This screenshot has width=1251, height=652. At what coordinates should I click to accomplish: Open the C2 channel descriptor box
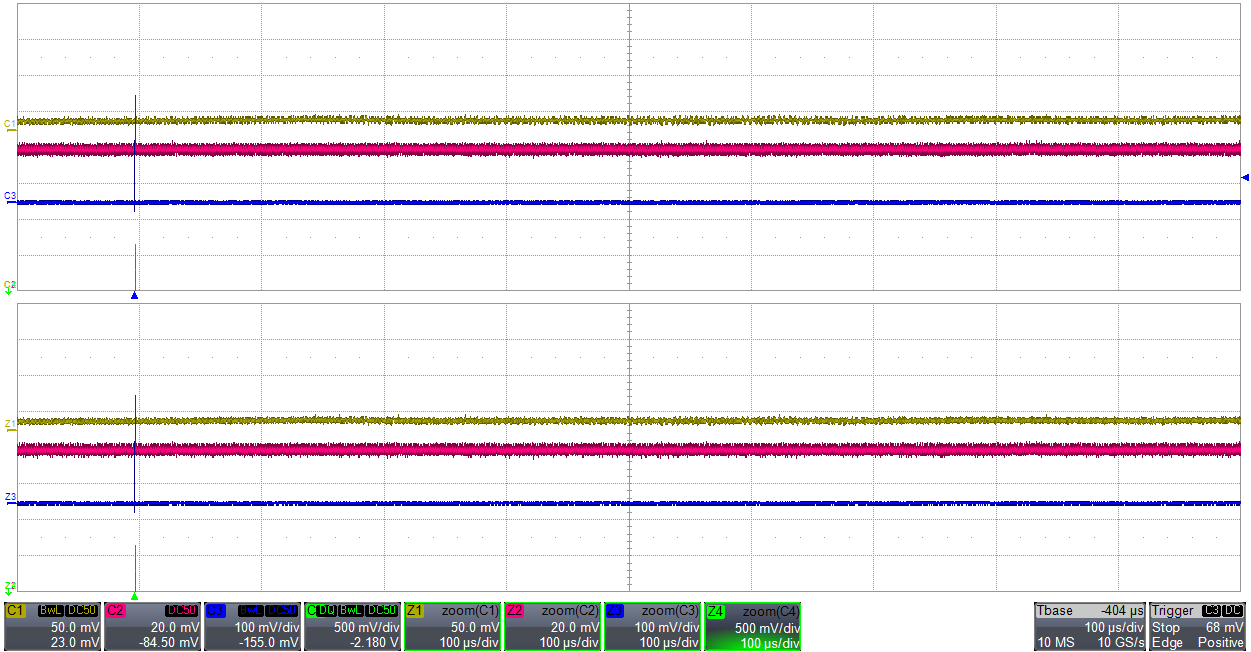153,626
